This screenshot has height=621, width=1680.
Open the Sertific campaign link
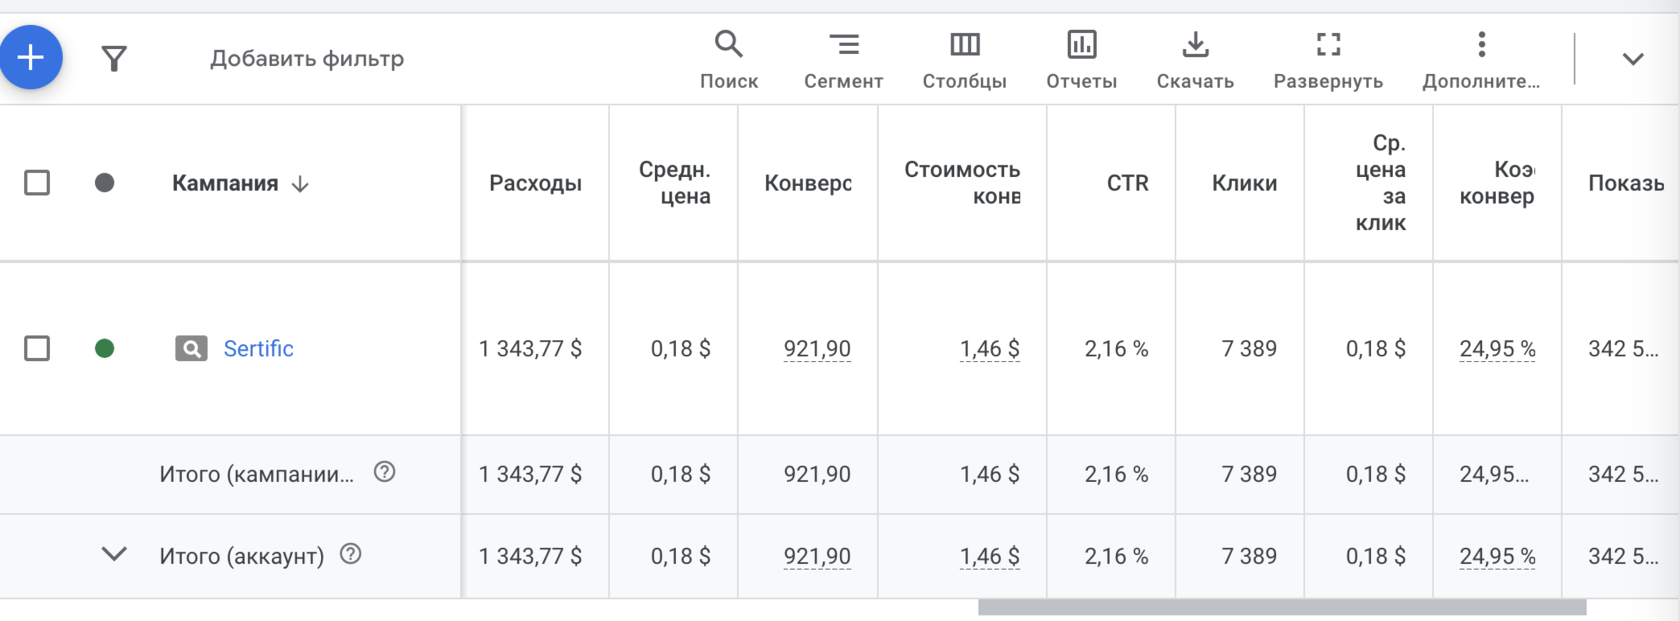pos(258,348)
